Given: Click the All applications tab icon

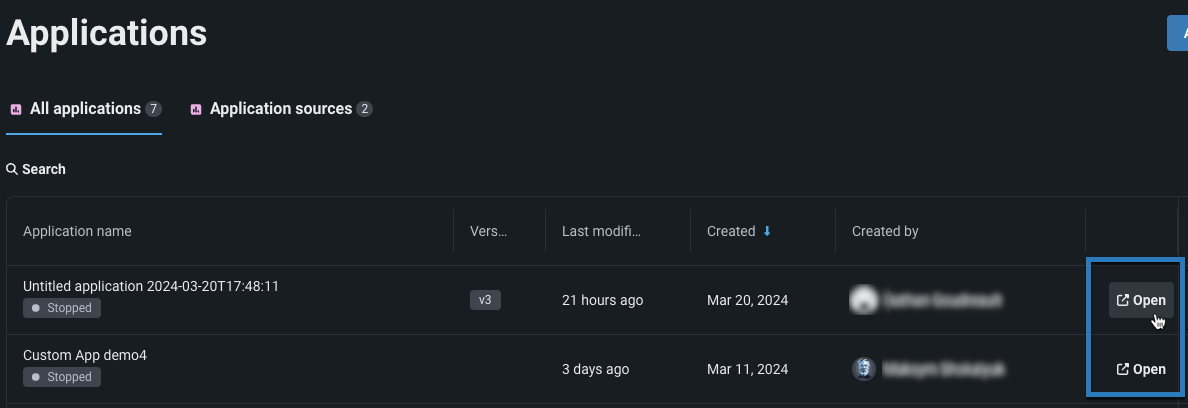Looking at the screenshot, I should tap(15, 109).
